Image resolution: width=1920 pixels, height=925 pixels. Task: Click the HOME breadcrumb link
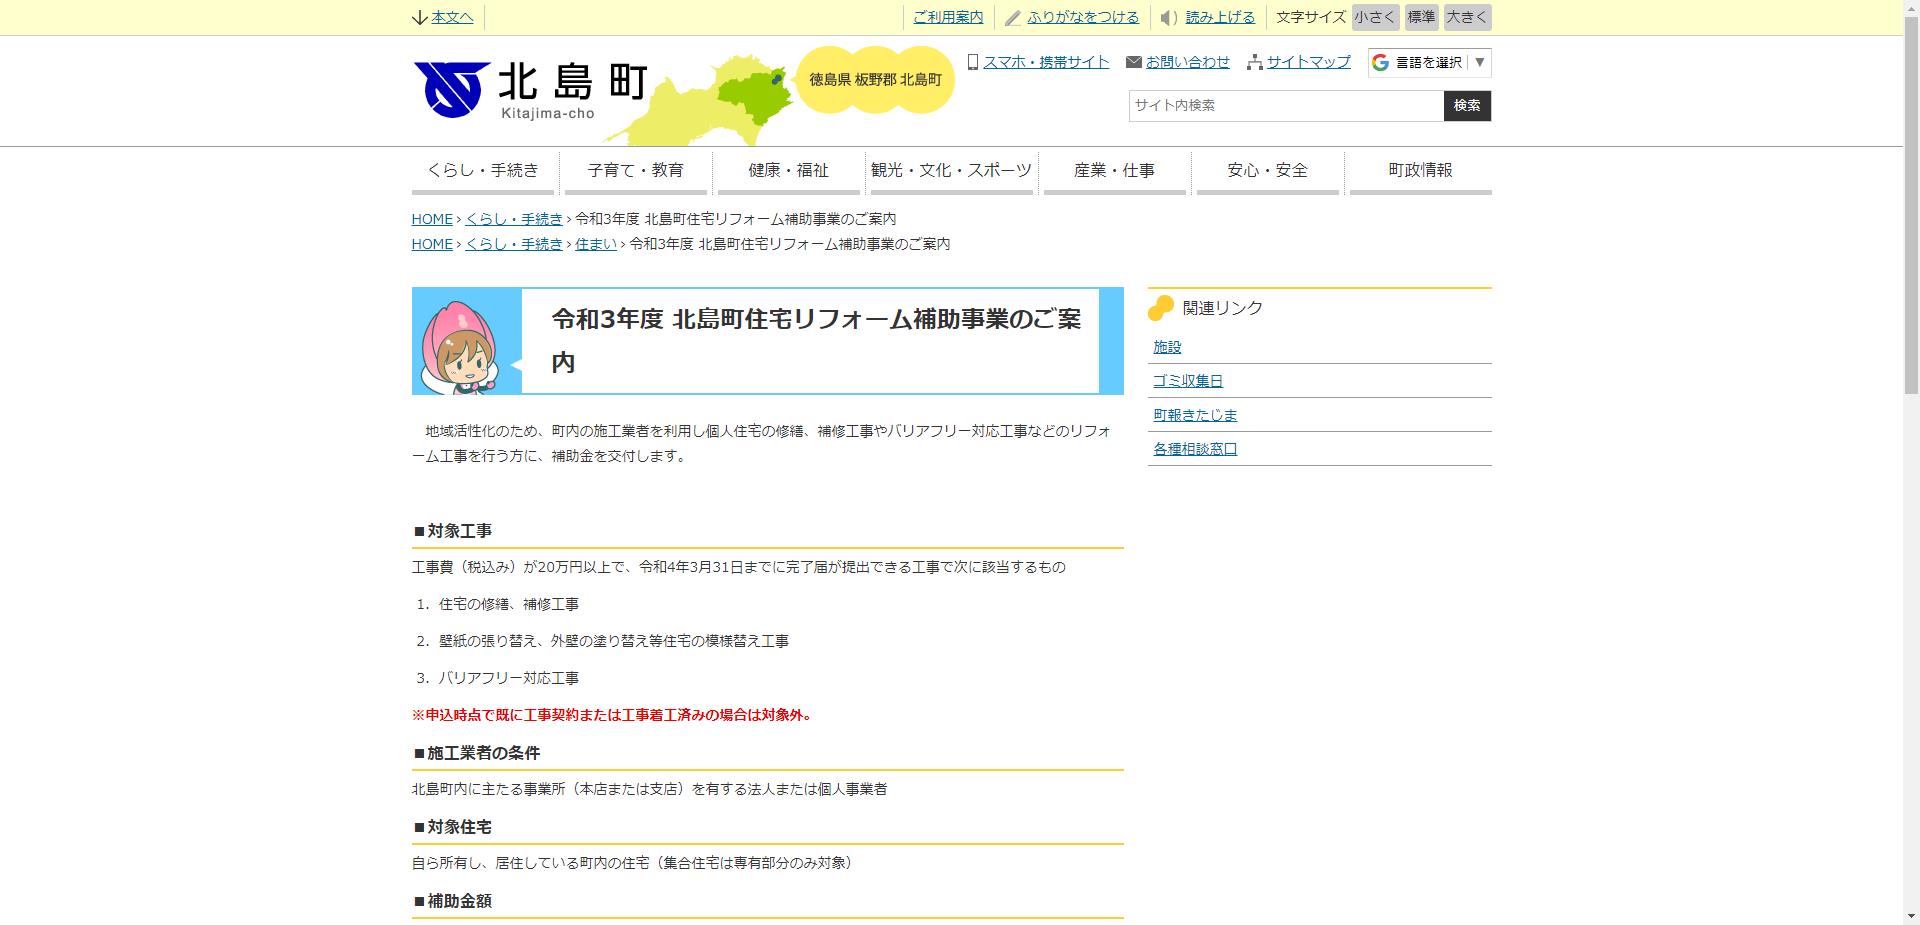click(431, 219)
